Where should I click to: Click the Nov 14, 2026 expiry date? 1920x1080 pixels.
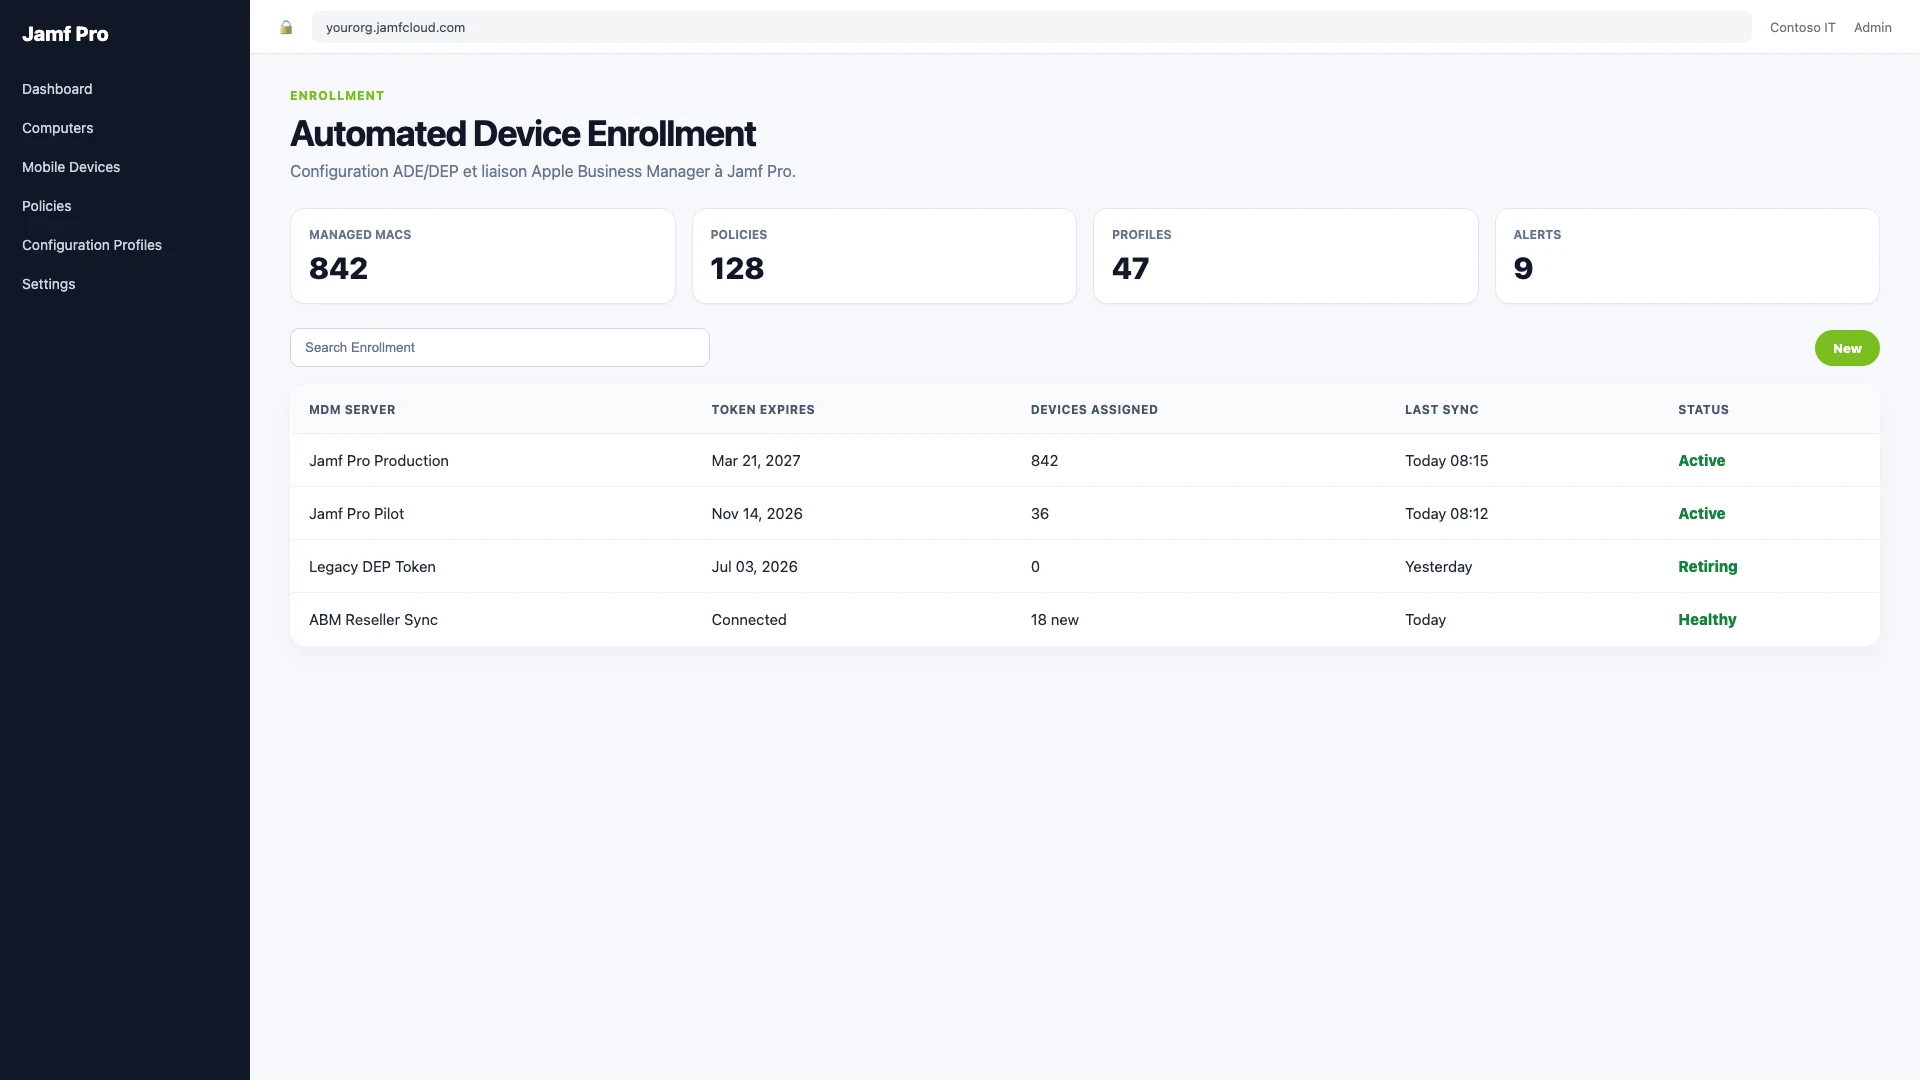coord(757,514)
